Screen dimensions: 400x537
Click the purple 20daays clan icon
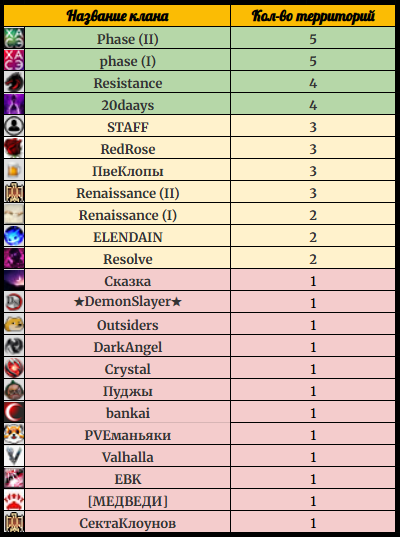(x=14, y=104)
